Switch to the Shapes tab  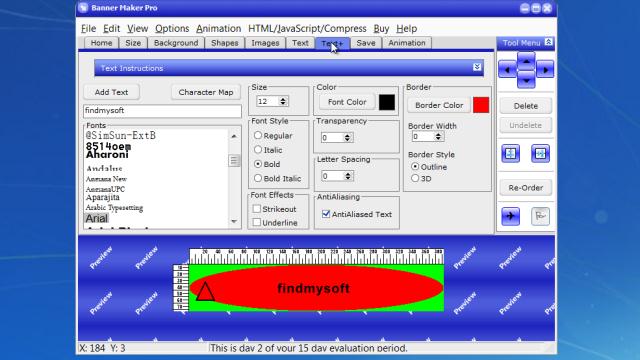tap(224, 43)
